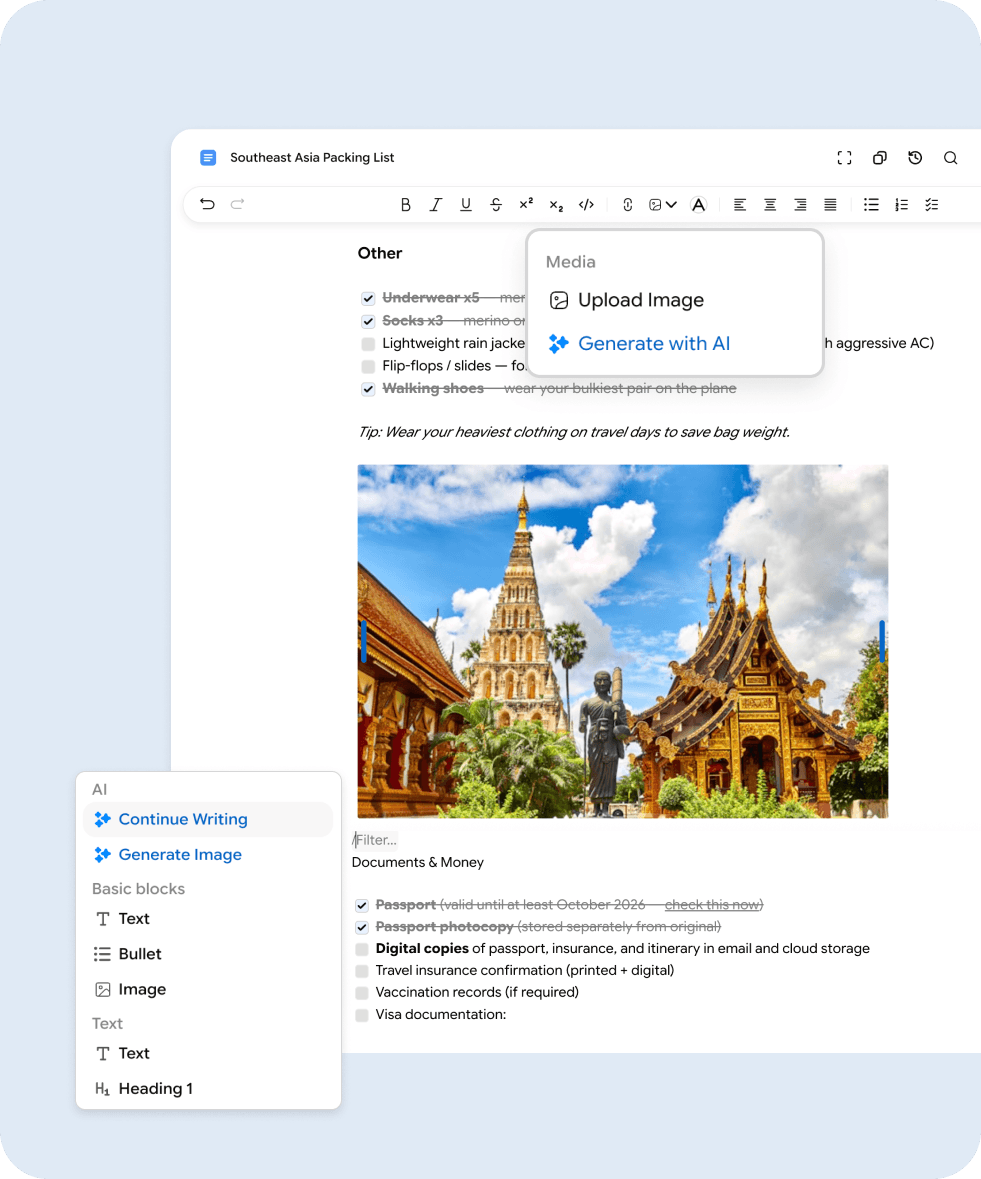Select Image block option

click(x=208, y=990)
